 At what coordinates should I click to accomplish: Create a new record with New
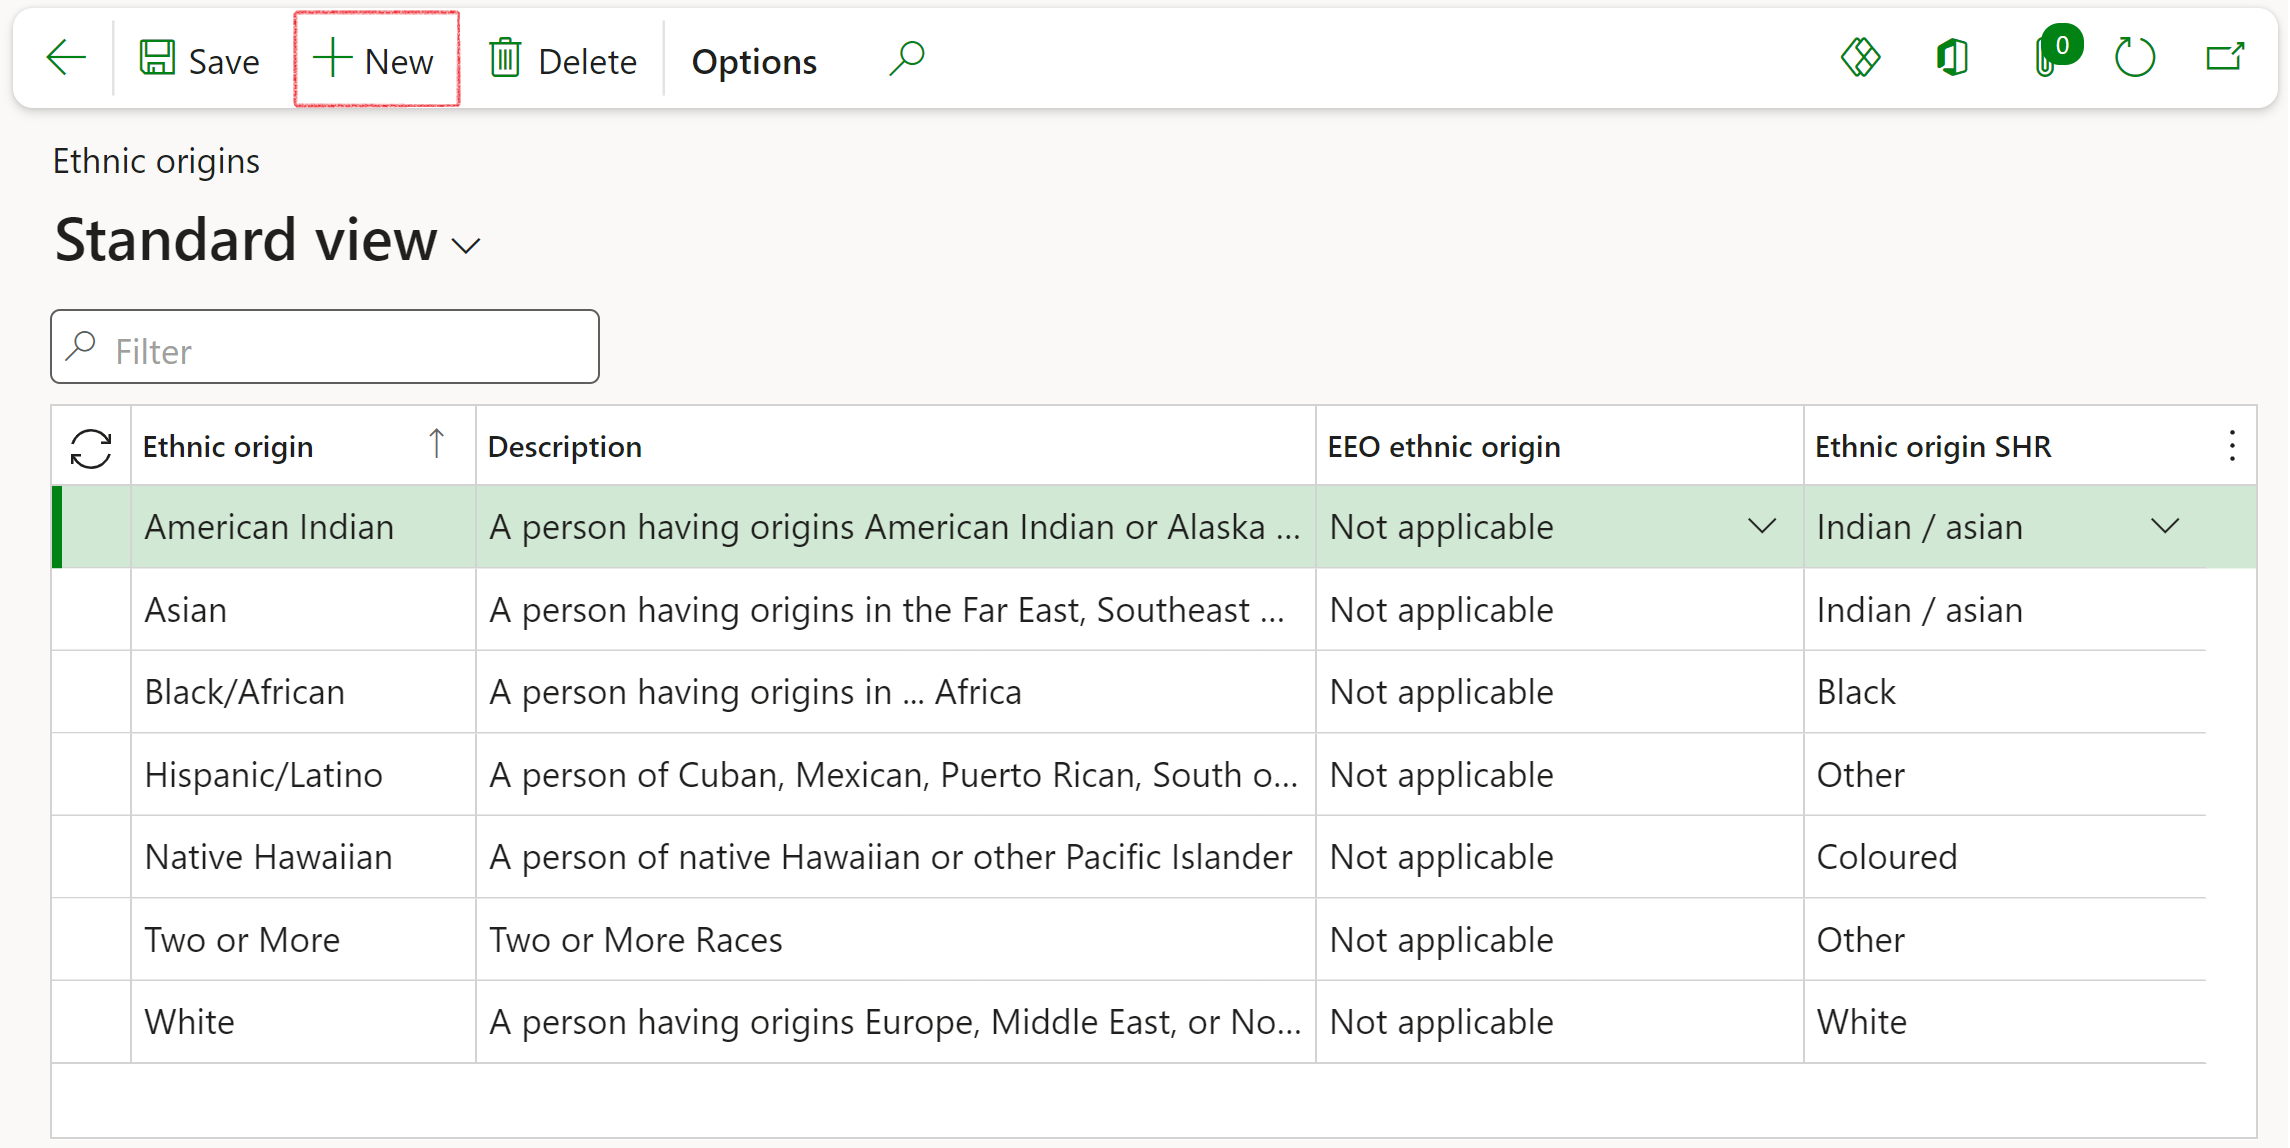(375, 60)
